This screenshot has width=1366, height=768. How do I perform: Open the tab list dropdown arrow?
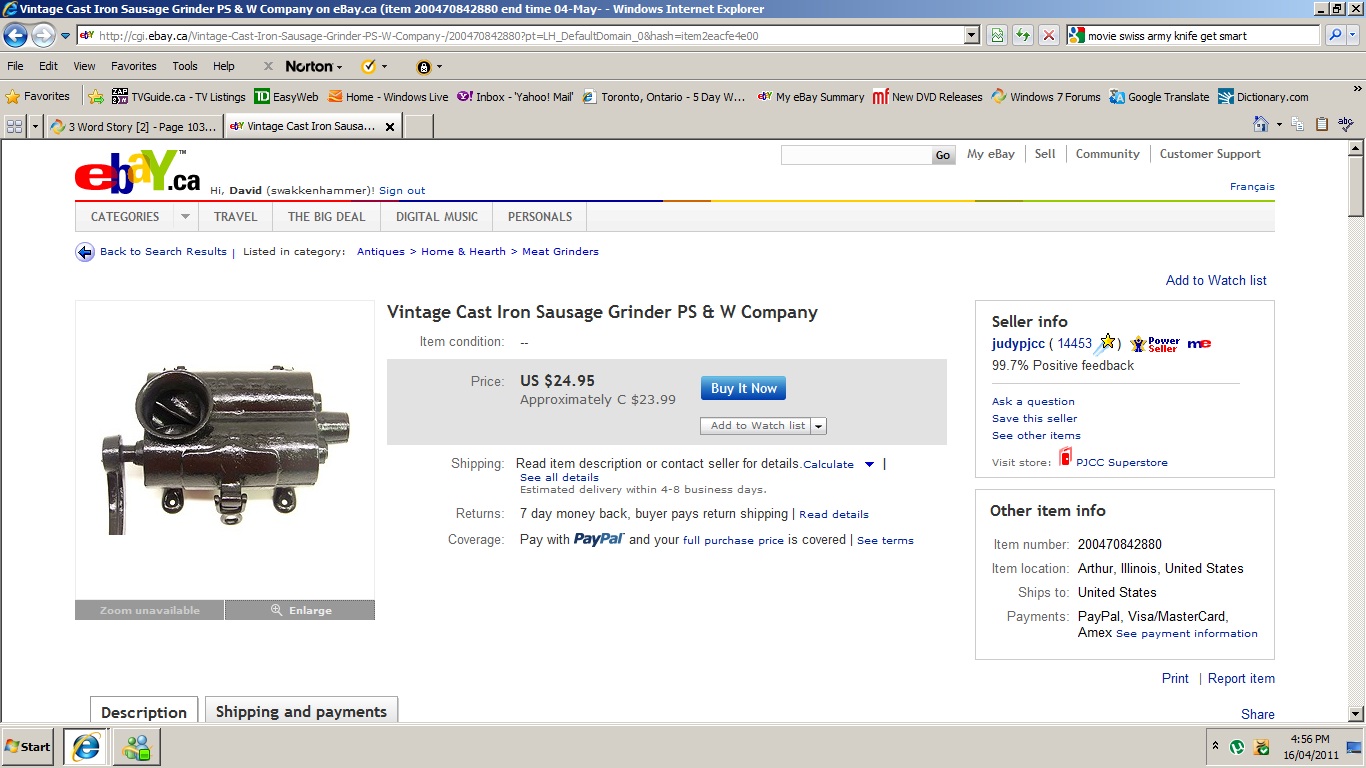[36, 126]
